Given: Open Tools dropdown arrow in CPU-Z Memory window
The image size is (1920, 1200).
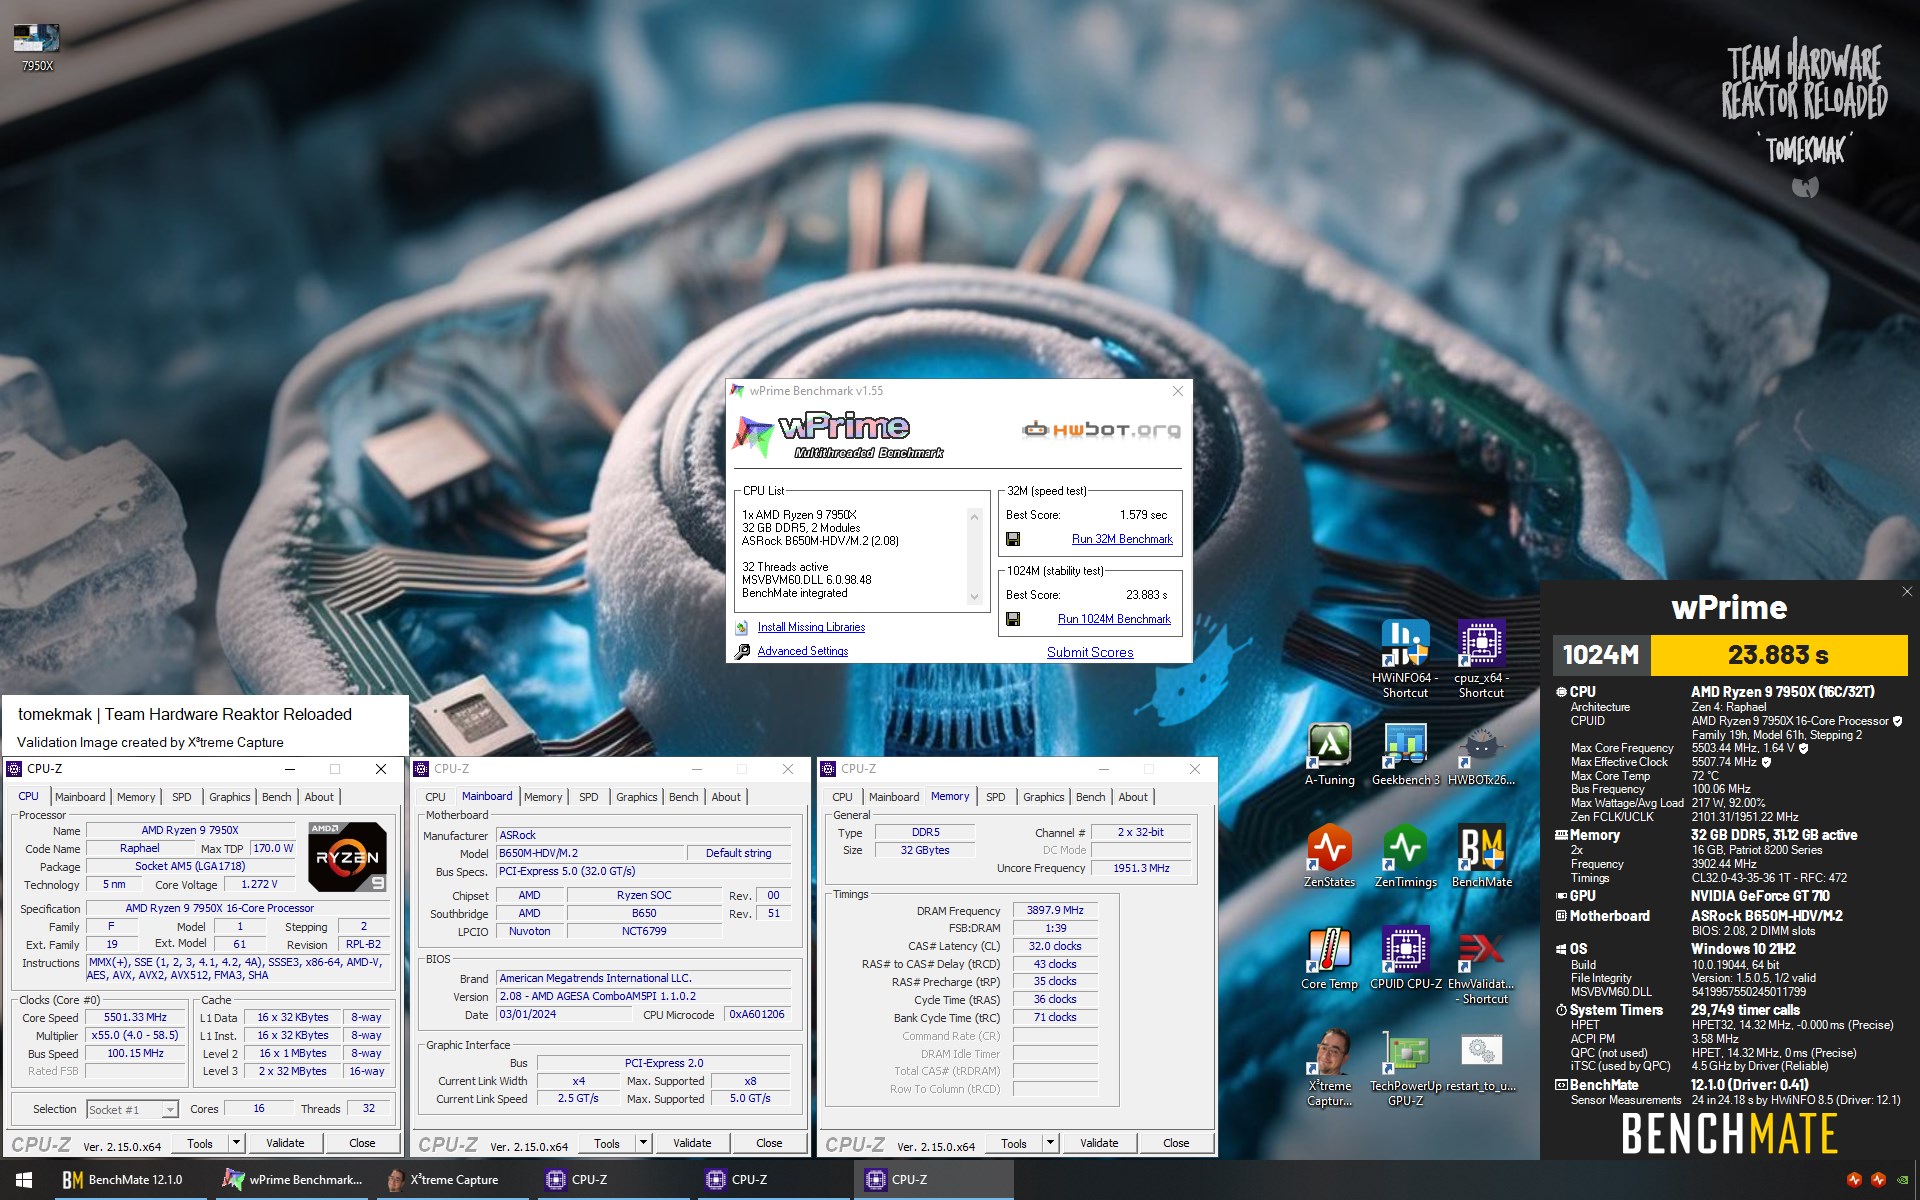Looking at the screenshot, I should pyautogui.click(x=1050, y=1143).
